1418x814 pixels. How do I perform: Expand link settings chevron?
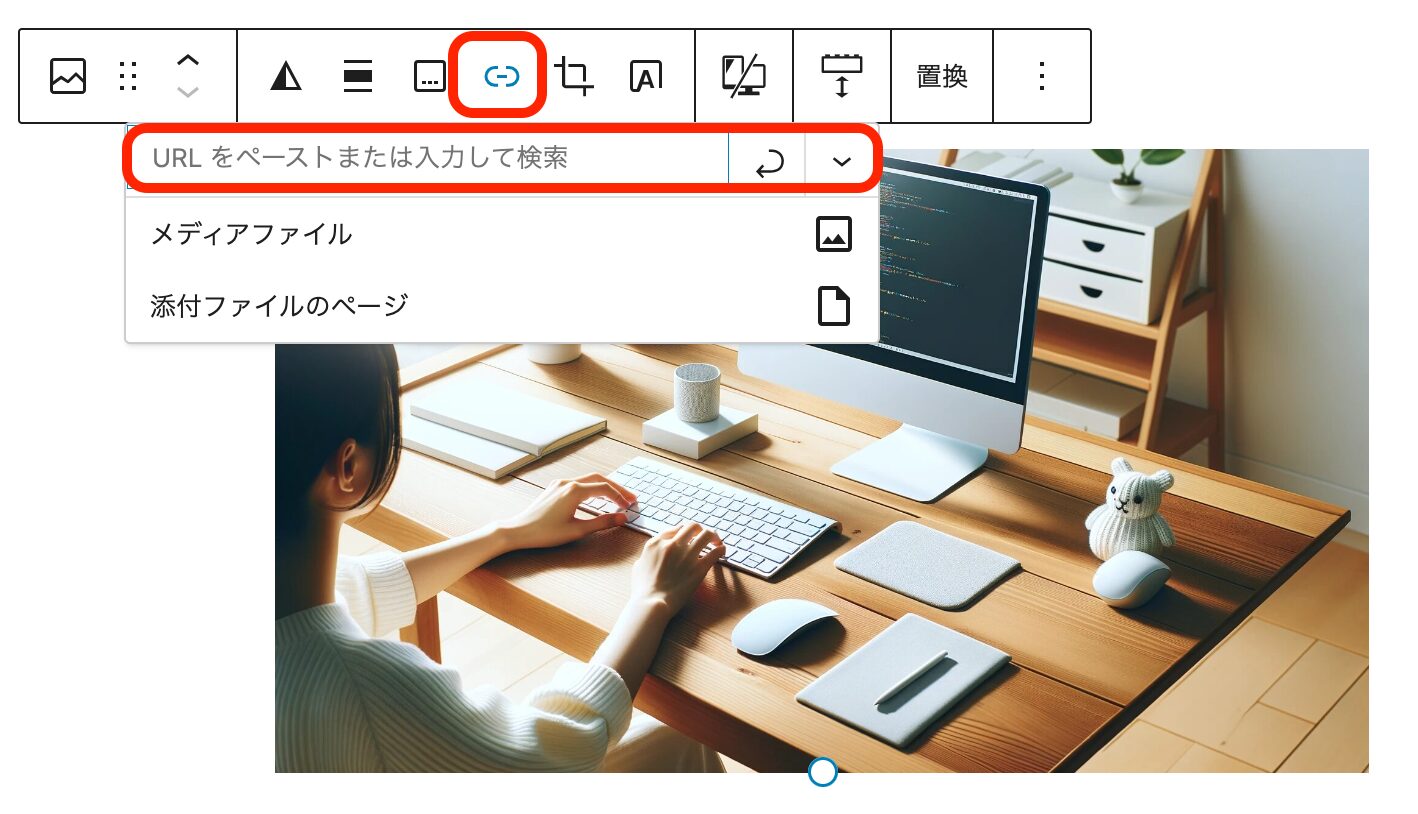(842, 160)
